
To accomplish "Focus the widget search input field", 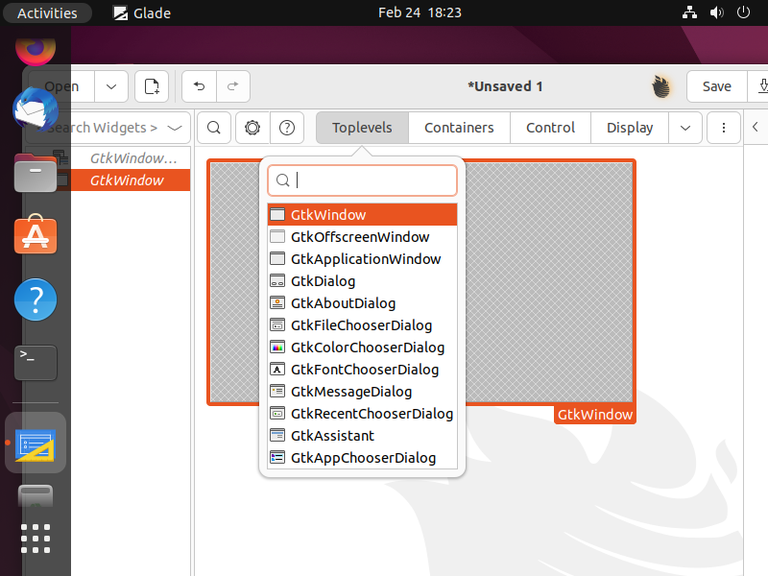I will 362,180.
